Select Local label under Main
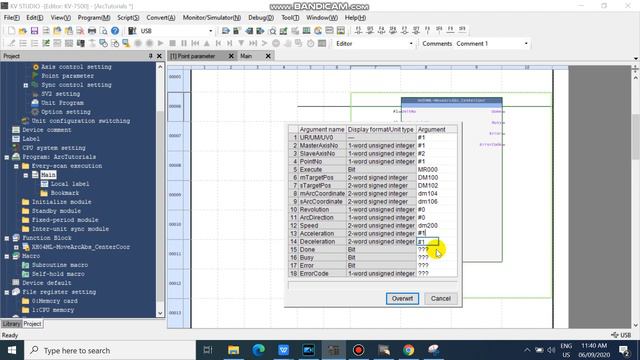This screenshot has width=640, height=360. (70, 184)
